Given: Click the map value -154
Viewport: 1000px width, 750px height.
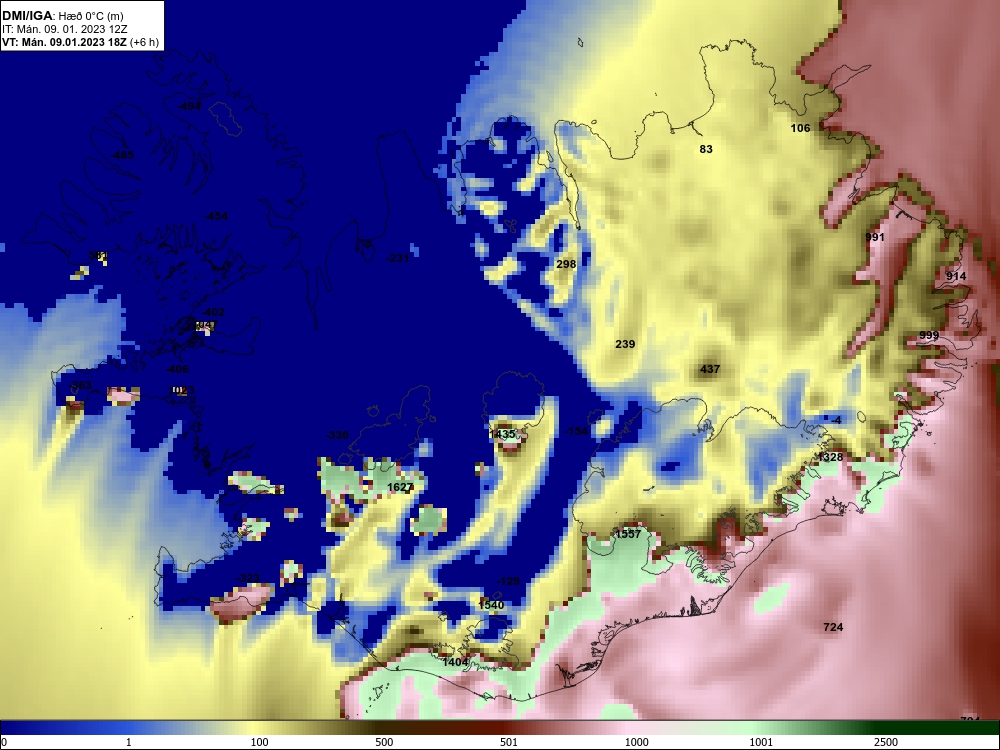Looking at the screenshot, I should [577, 431].
